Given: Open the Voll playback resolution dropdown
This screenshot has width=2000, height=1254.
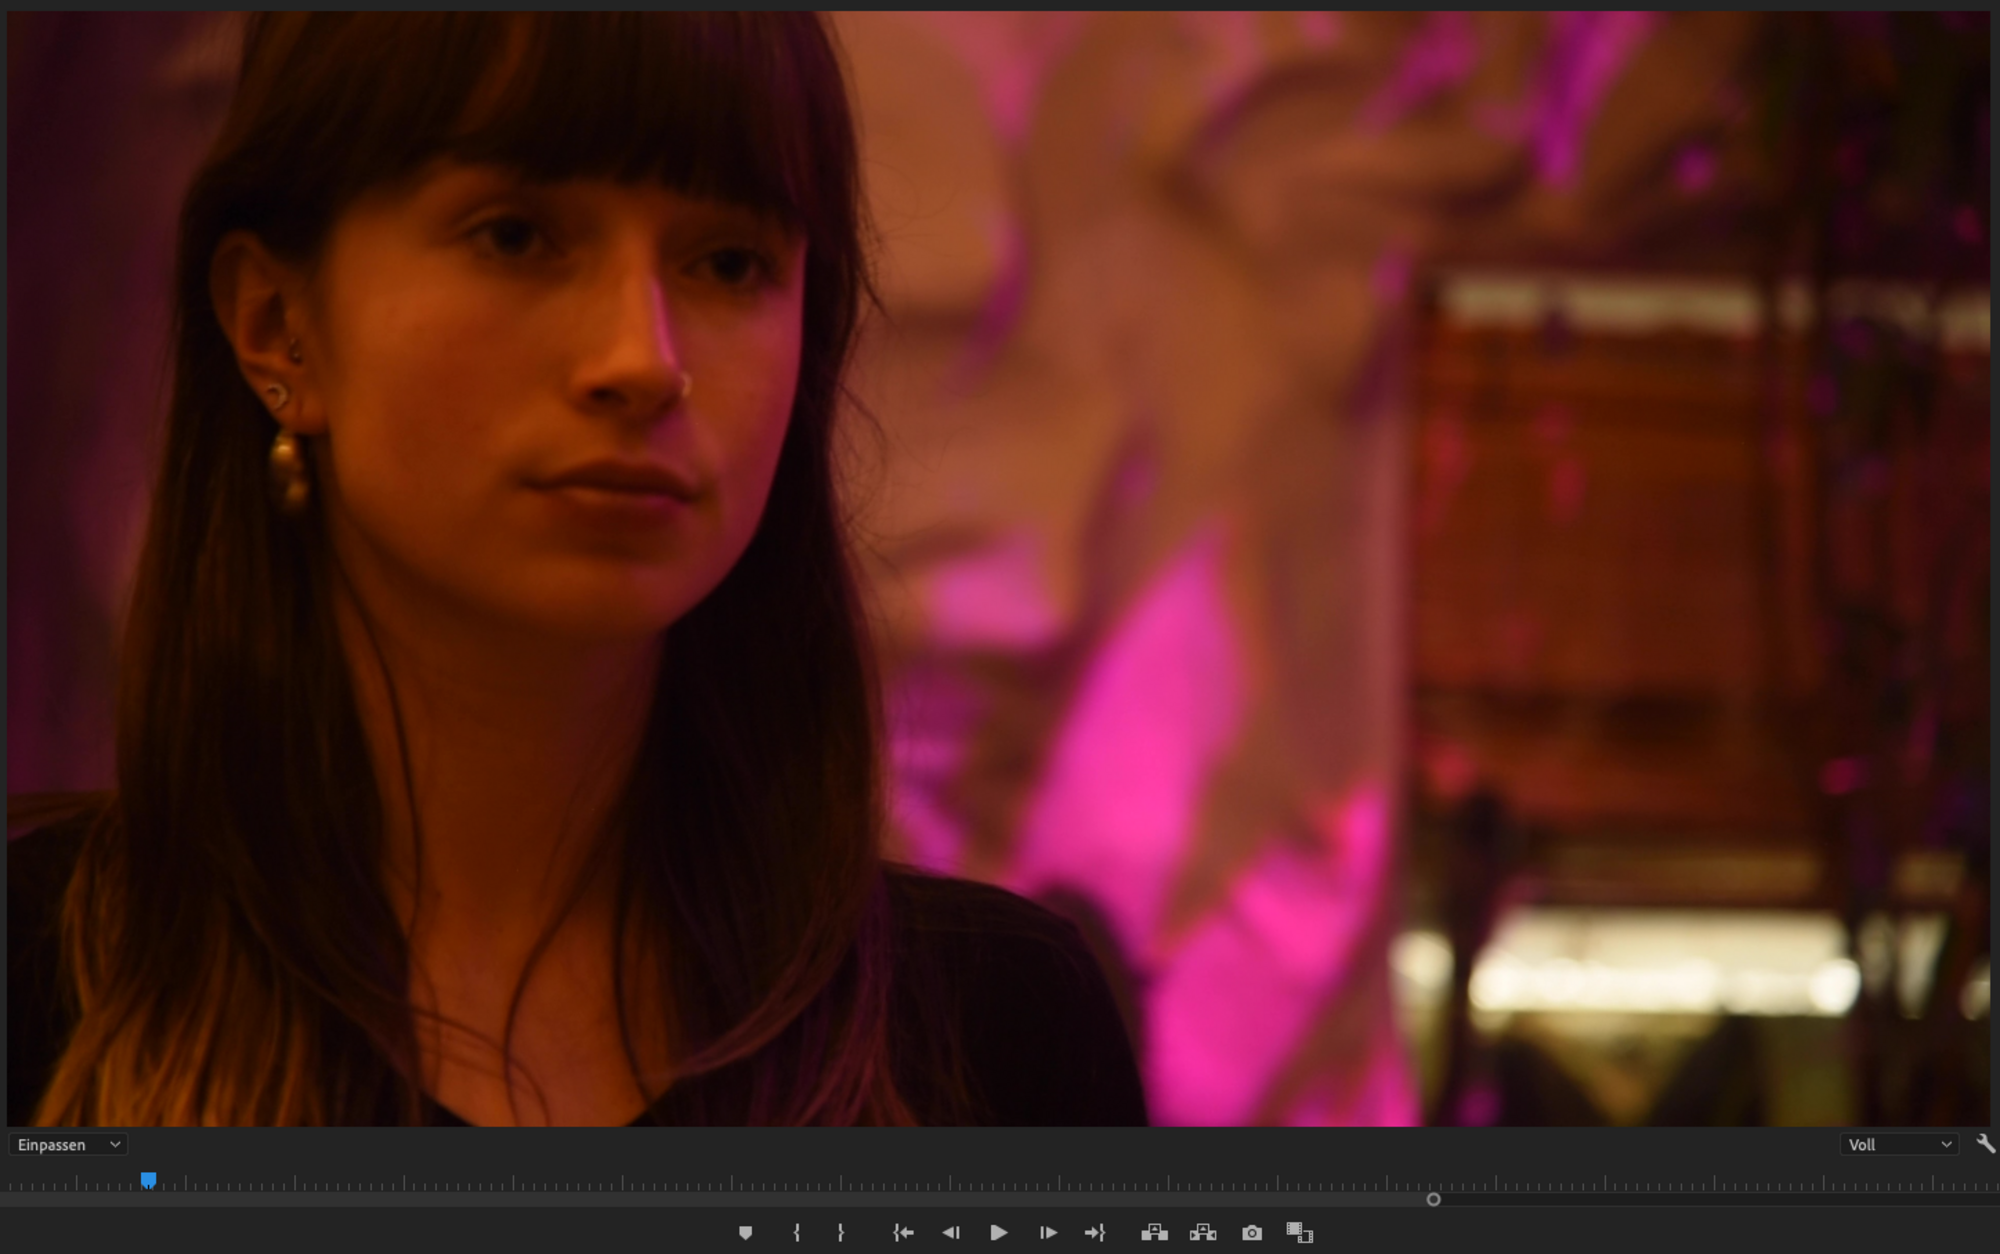Looking at the screenshot, I should [1898, 1145].
